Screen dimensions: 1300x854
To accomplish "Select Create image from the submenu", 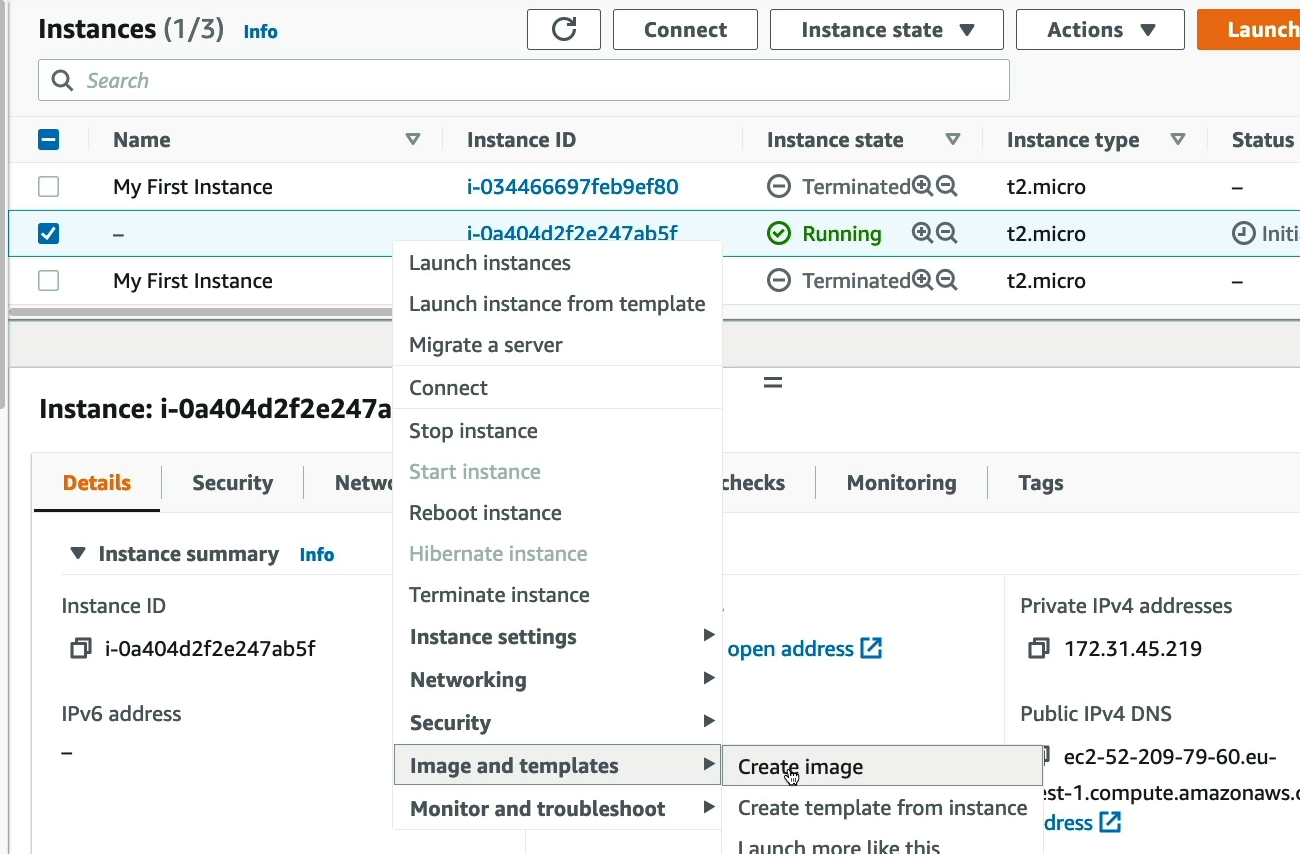I will point(800,767).
